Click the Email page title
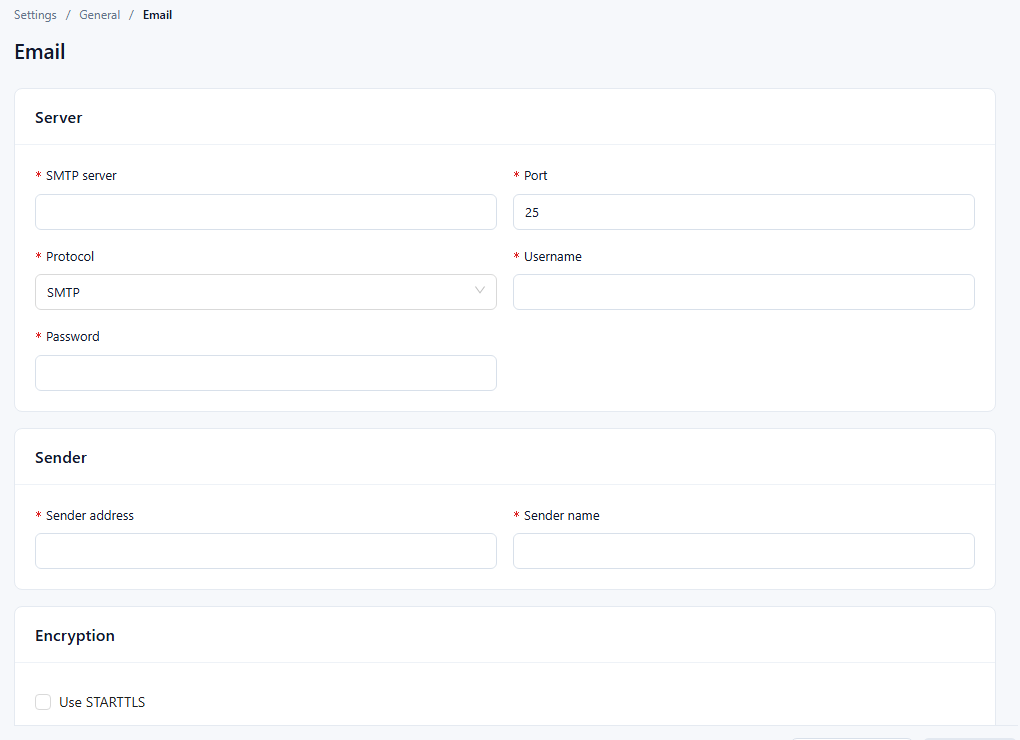 click(x=40, y=52)
